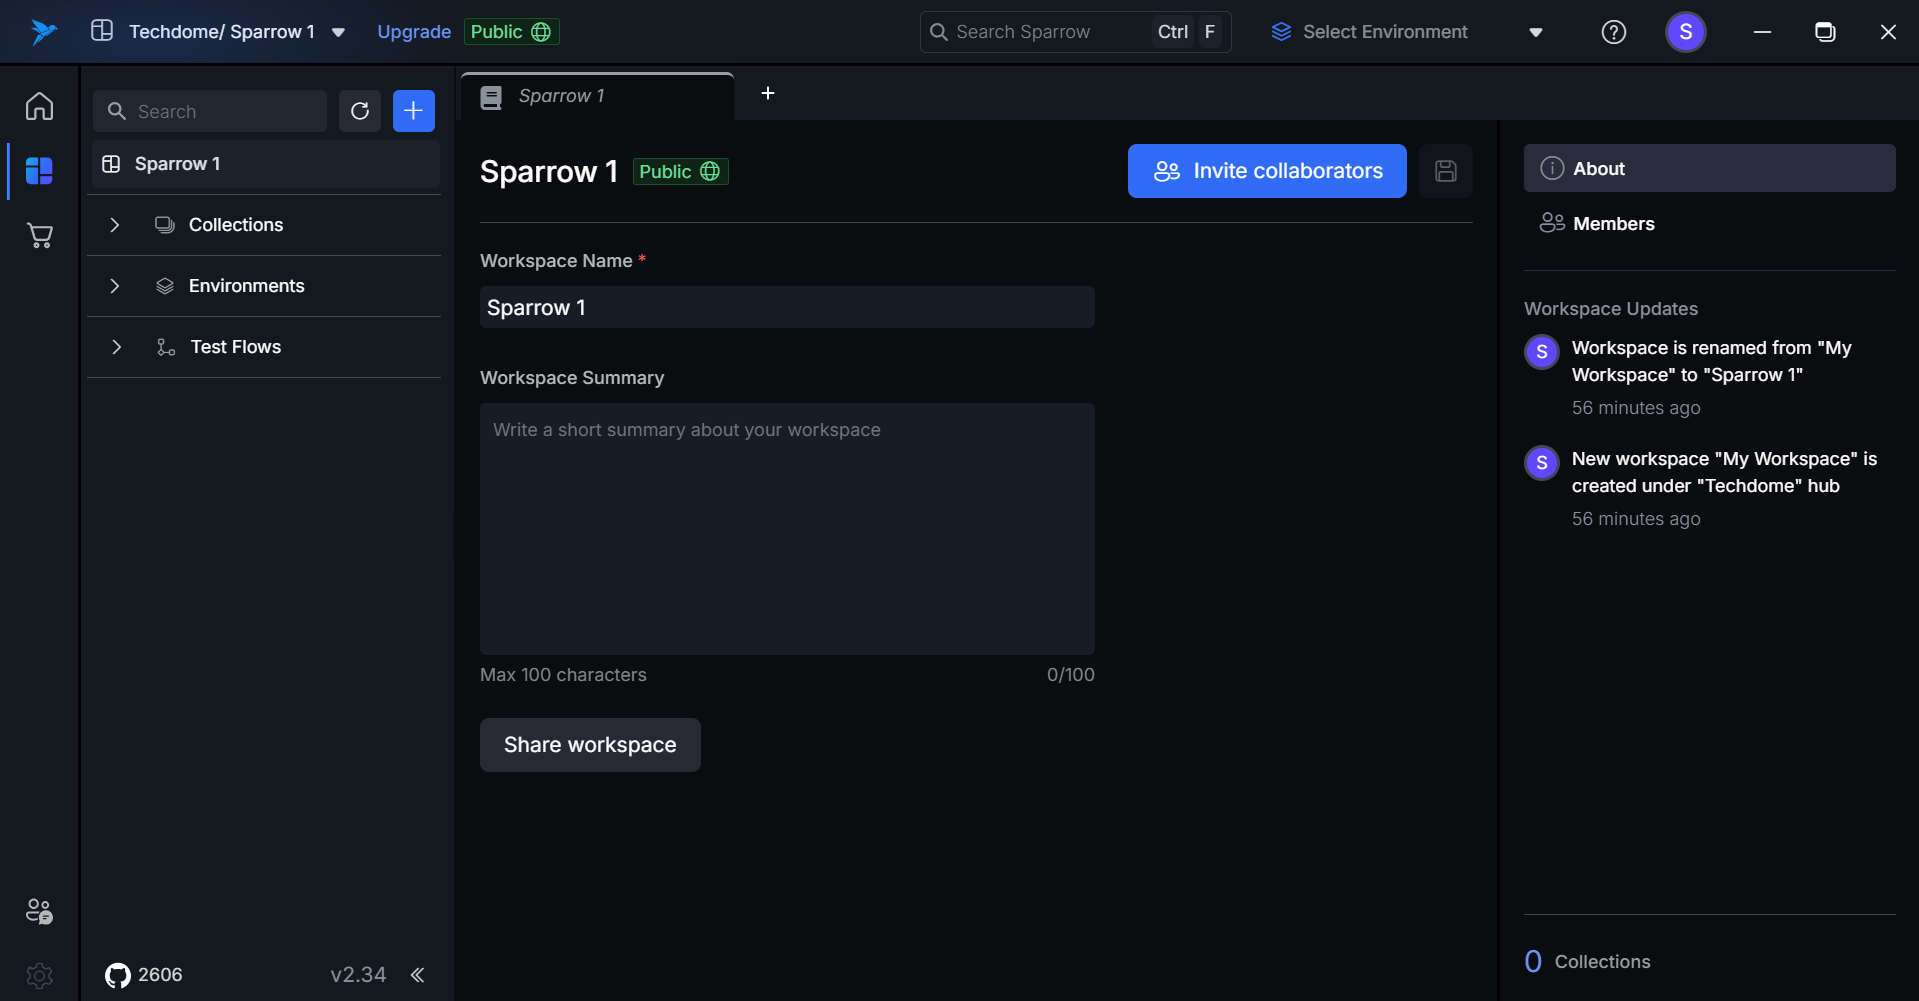Open the GitHub stars link
This screenshot has height=1001, width=1919.
point(144,975)
